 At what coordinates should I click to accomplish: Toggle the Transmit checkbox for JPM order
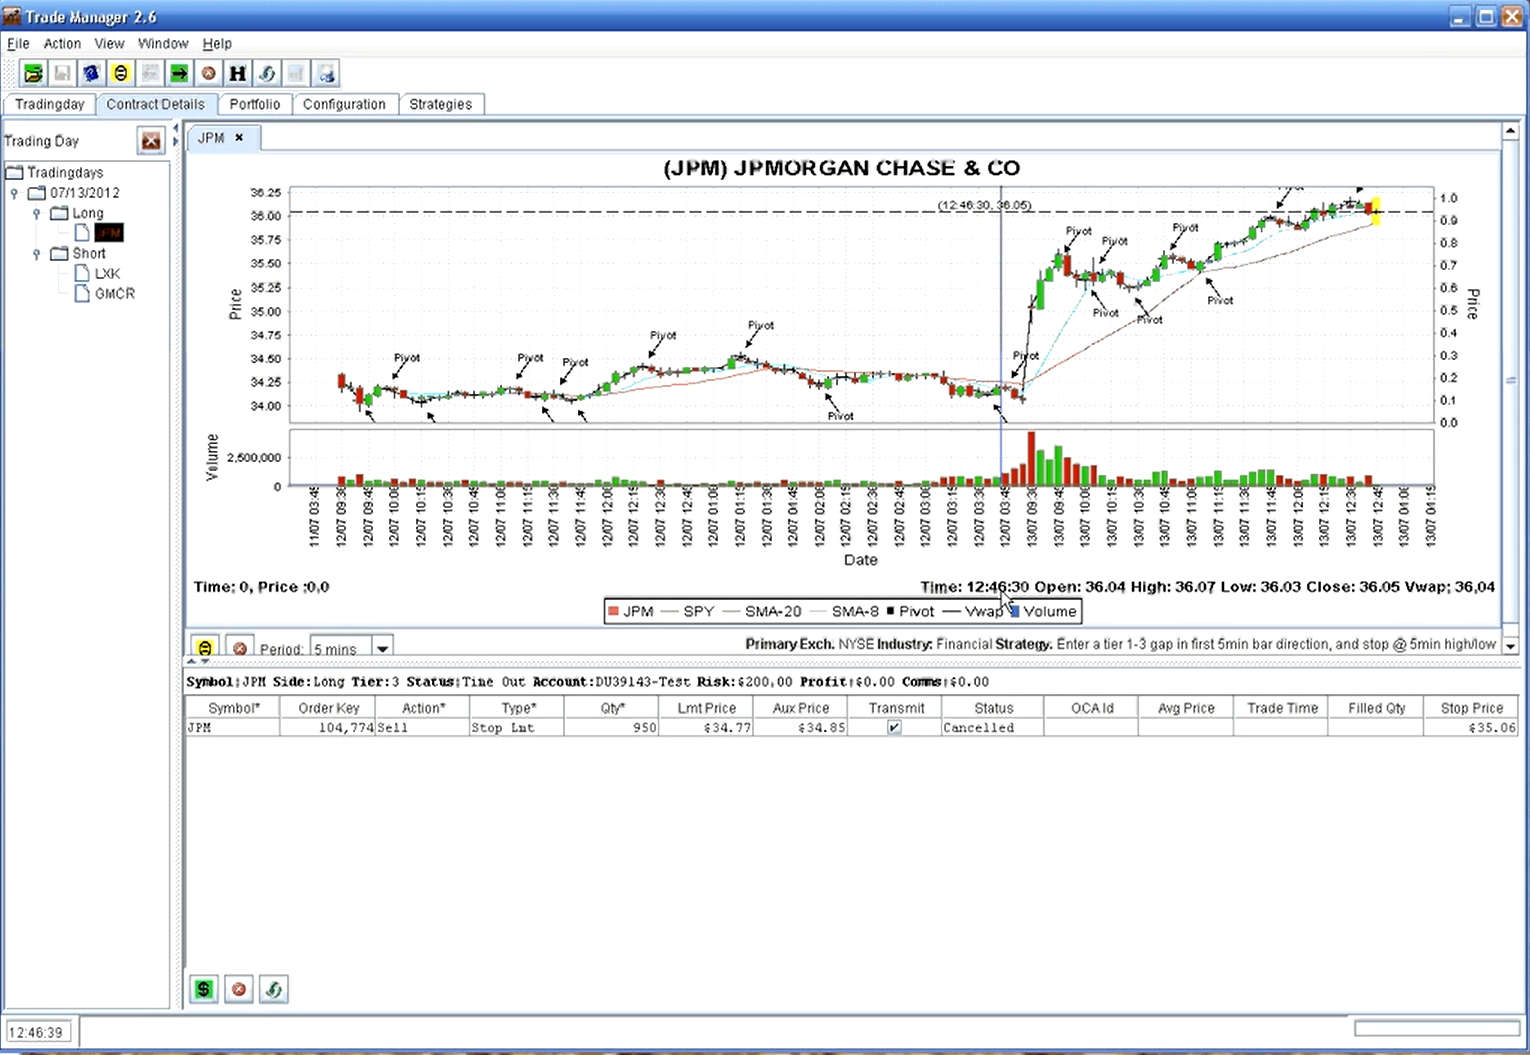pyautogui.click(x=894, y=727)
